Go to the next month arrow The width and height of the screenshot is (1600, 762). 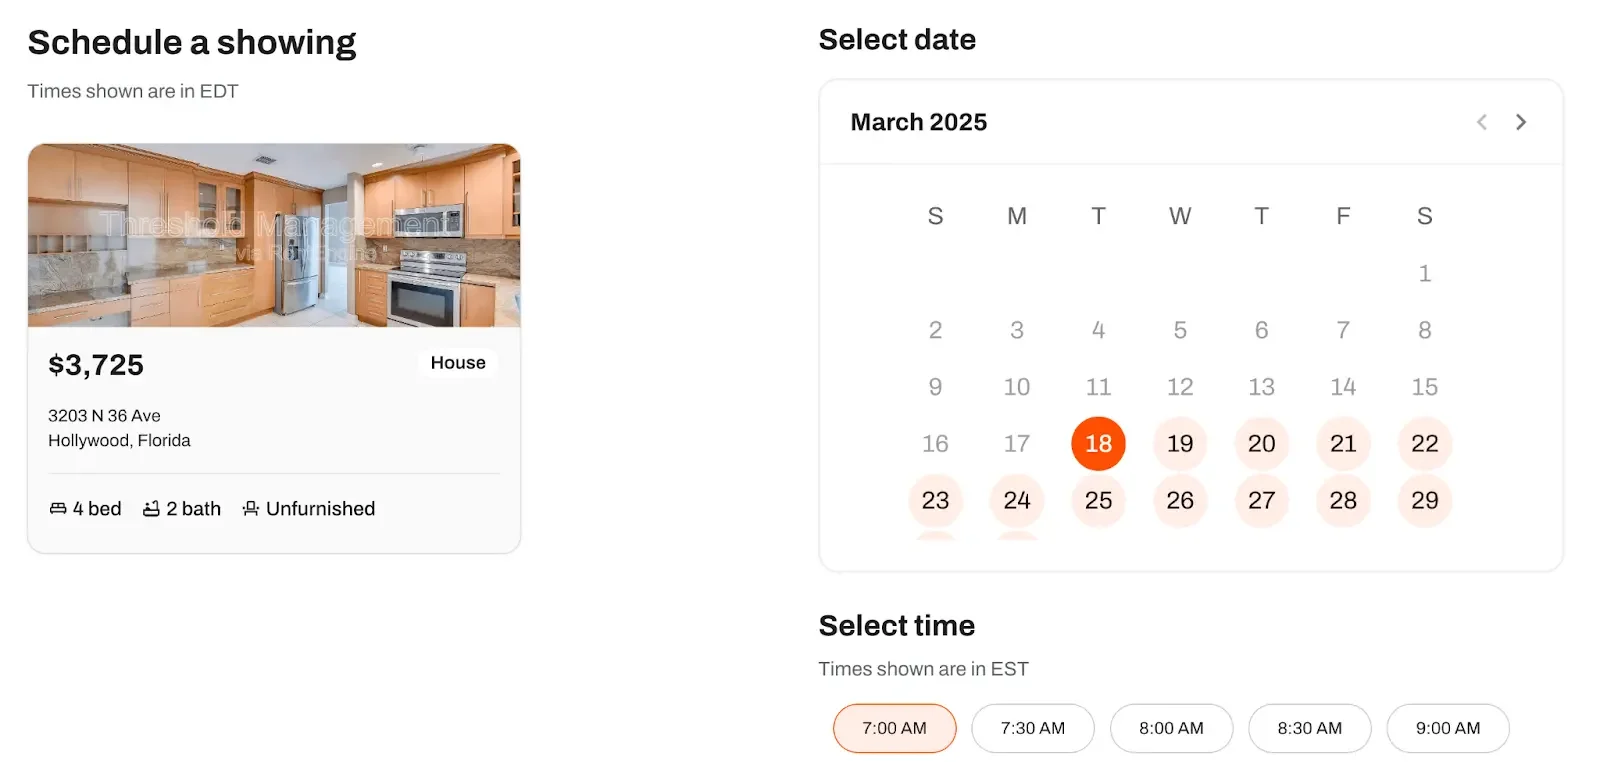pos(1521,122)
